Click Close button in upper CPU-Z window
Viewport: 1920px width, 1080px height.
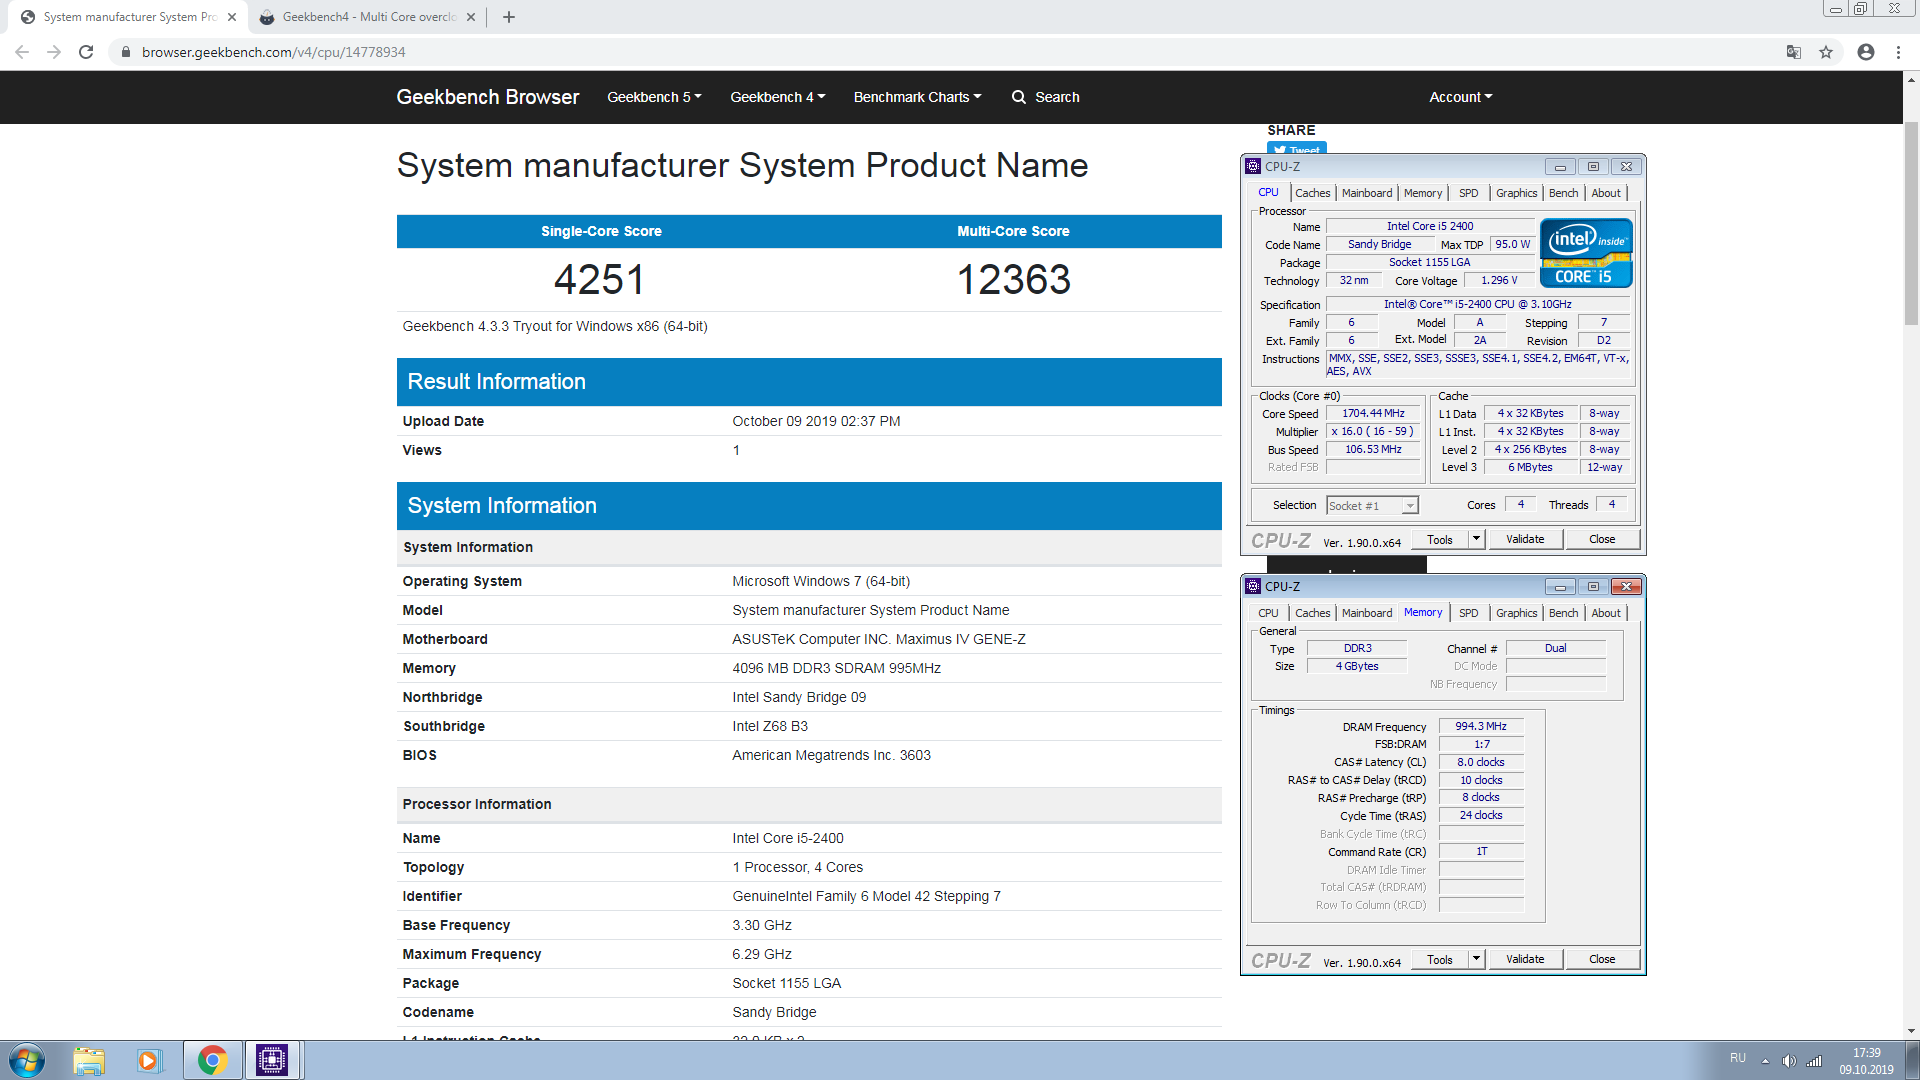[x=1602, y=540]
